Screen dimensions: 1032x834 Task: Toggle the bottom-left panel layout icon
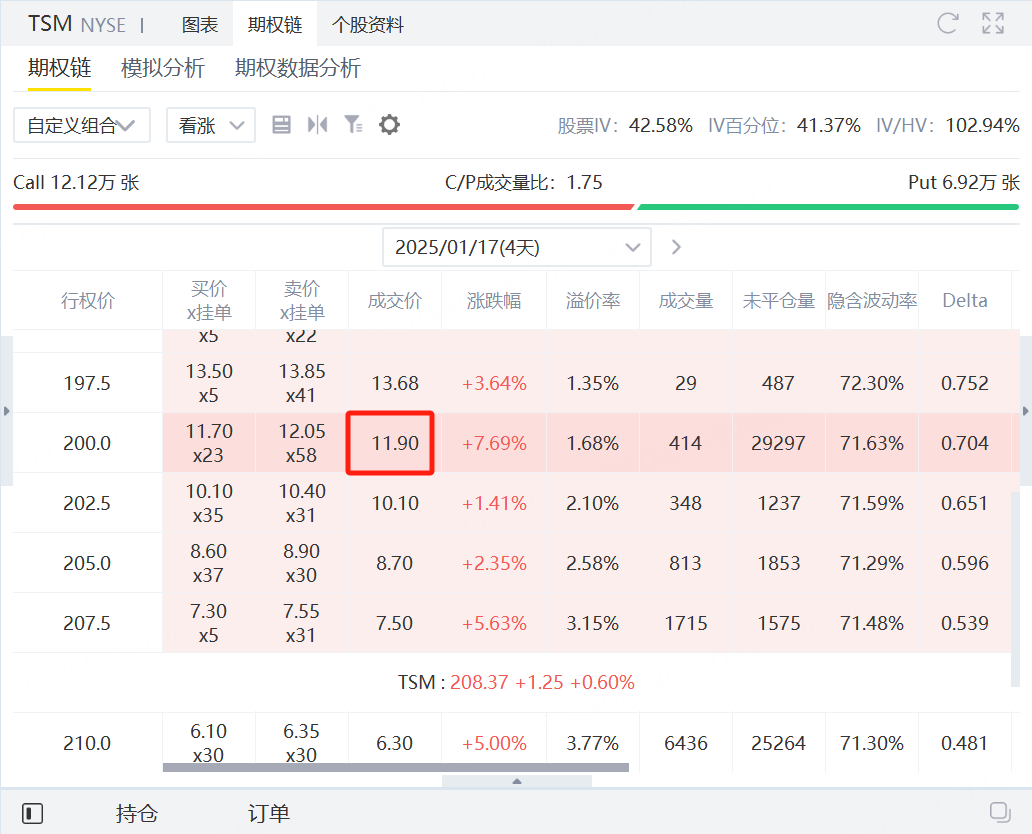tap(32, 814)
